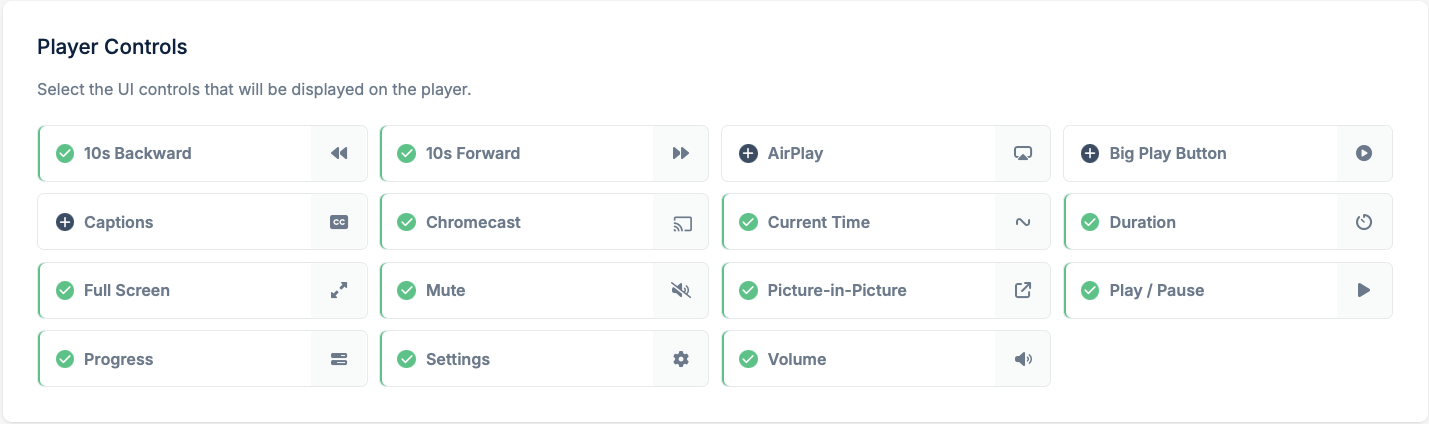This screenshot has height=424, width=1429.
Task: Click the Current Time tilde icon
Action: 1023,222
